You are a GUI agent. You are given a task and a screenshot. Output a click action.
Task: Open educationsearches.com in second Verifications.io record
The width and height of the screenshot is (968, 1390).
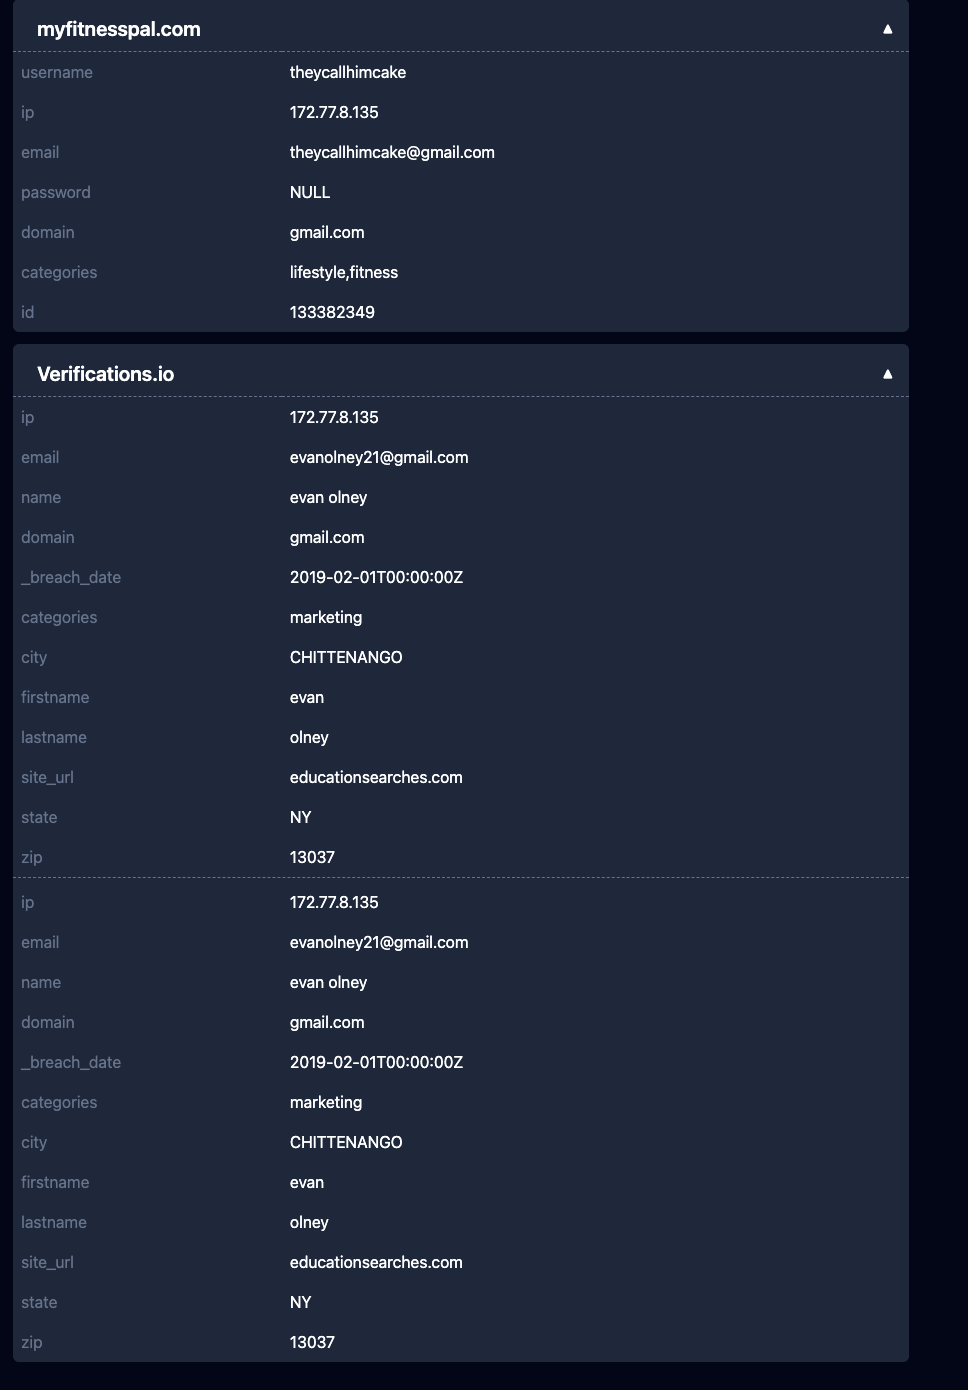pyautogui.click(x=376, y=1262)
